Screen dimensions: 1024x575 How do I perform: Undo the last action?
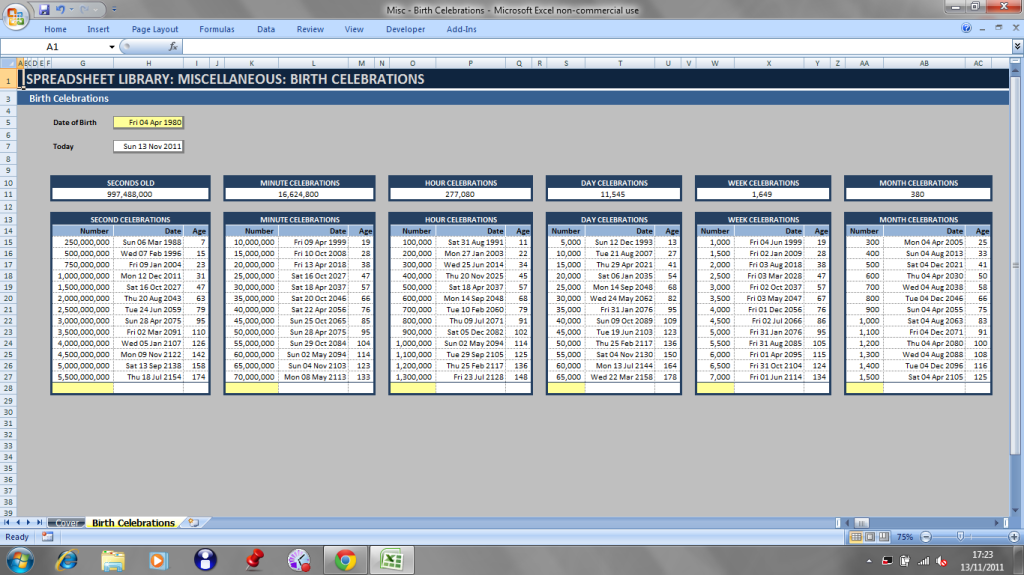[x=61, y=9]
